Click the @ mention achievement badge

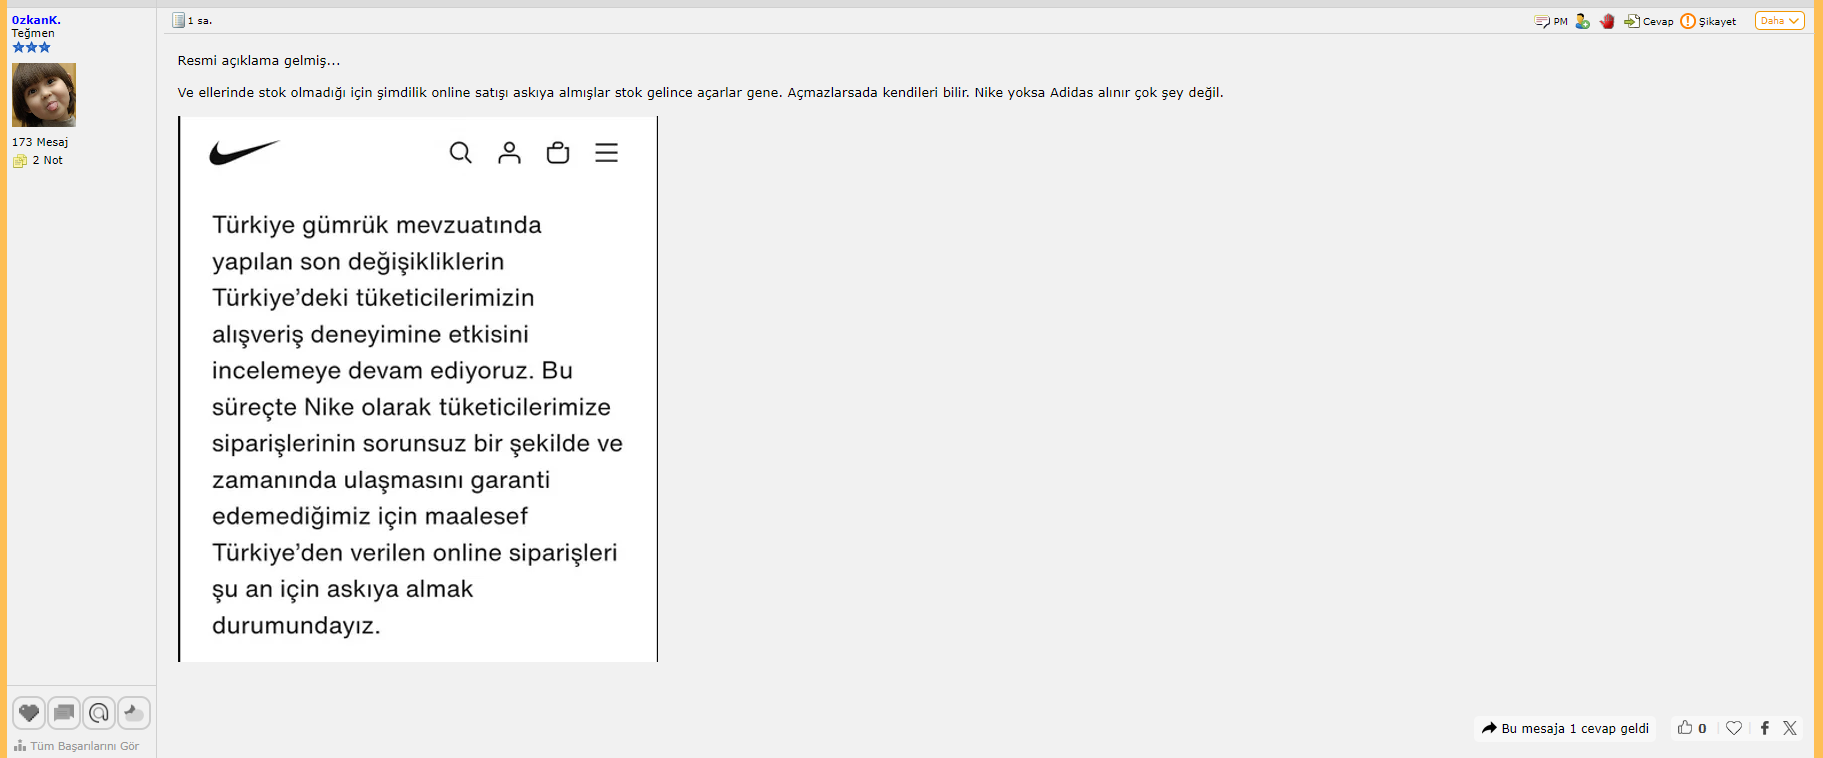click(99, 713)
